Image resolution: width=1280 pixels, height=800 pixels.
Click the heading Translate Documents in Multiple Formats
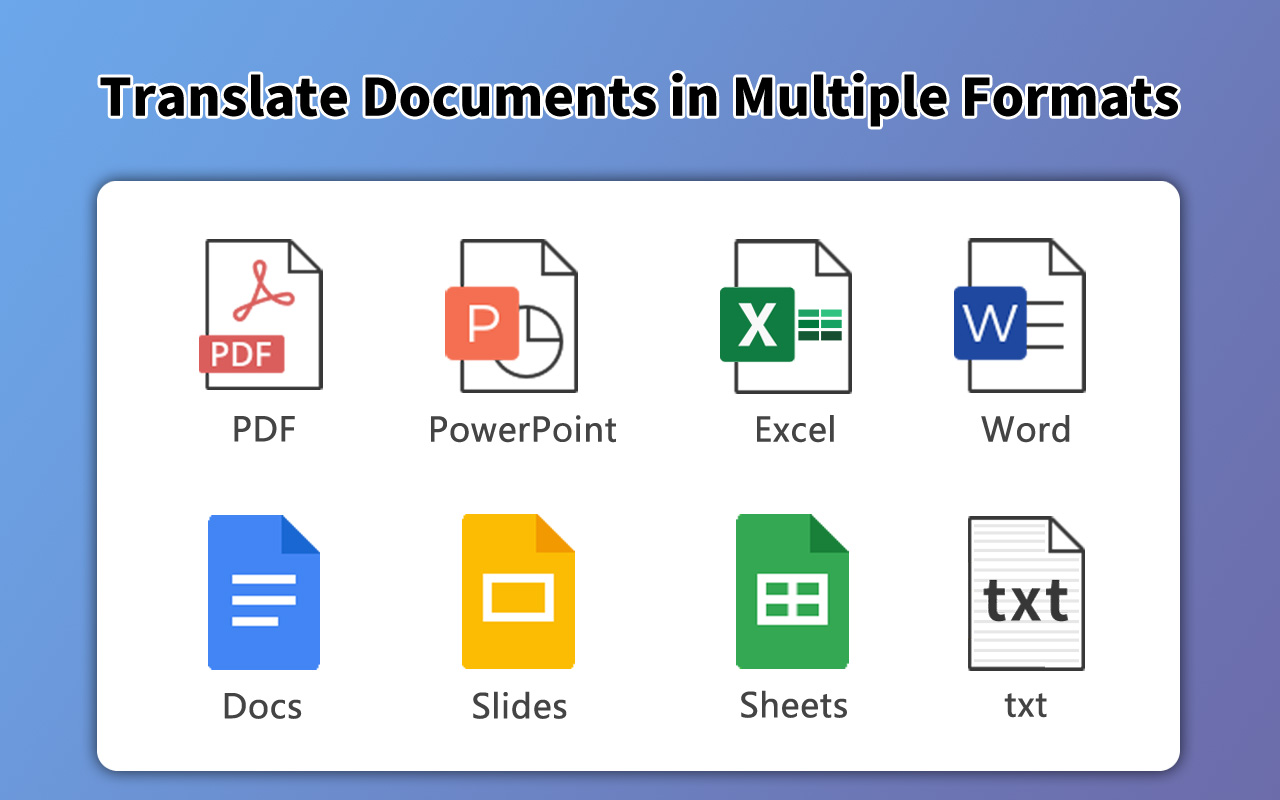coord(640,97)
